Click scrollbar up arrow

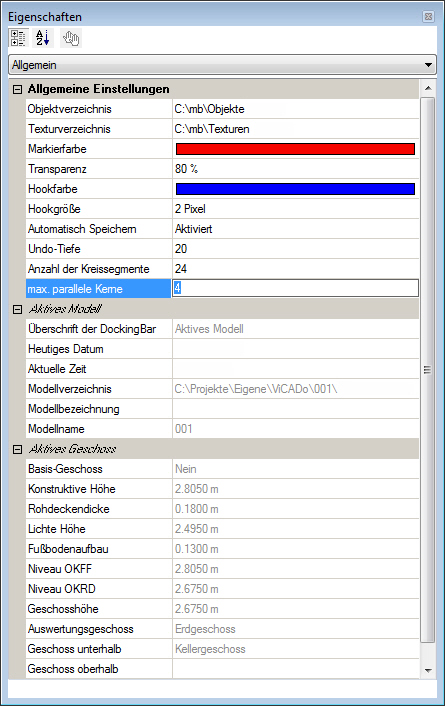[428, 88]
